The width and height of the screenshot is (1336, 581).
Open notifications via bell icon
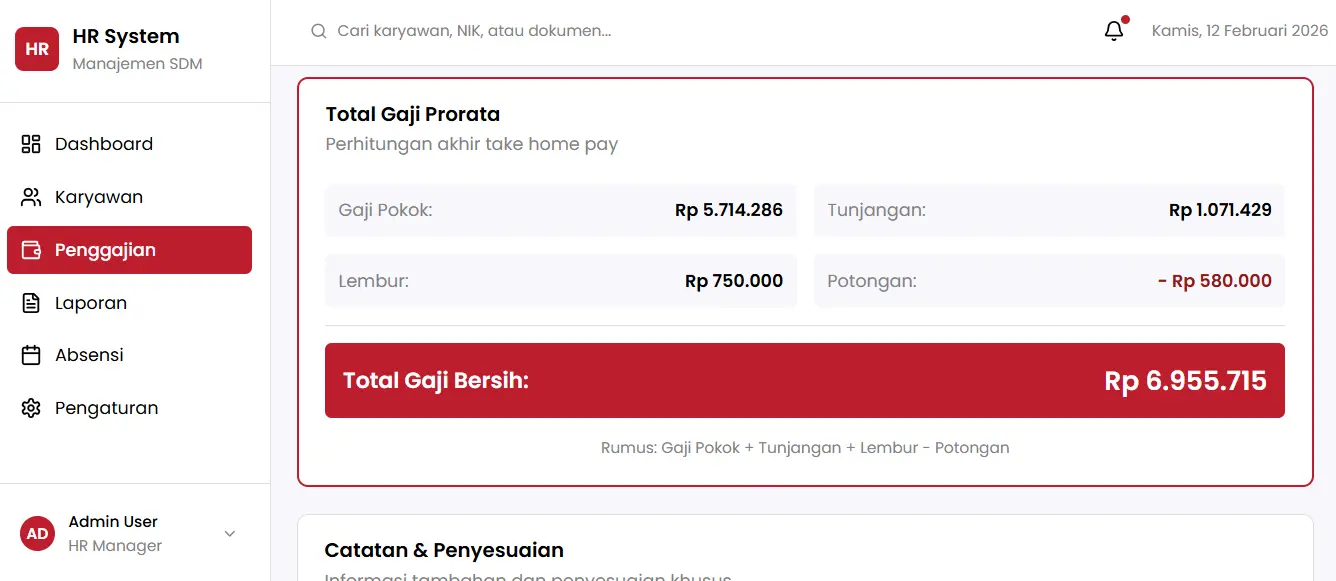click(x=1114, y=31)
